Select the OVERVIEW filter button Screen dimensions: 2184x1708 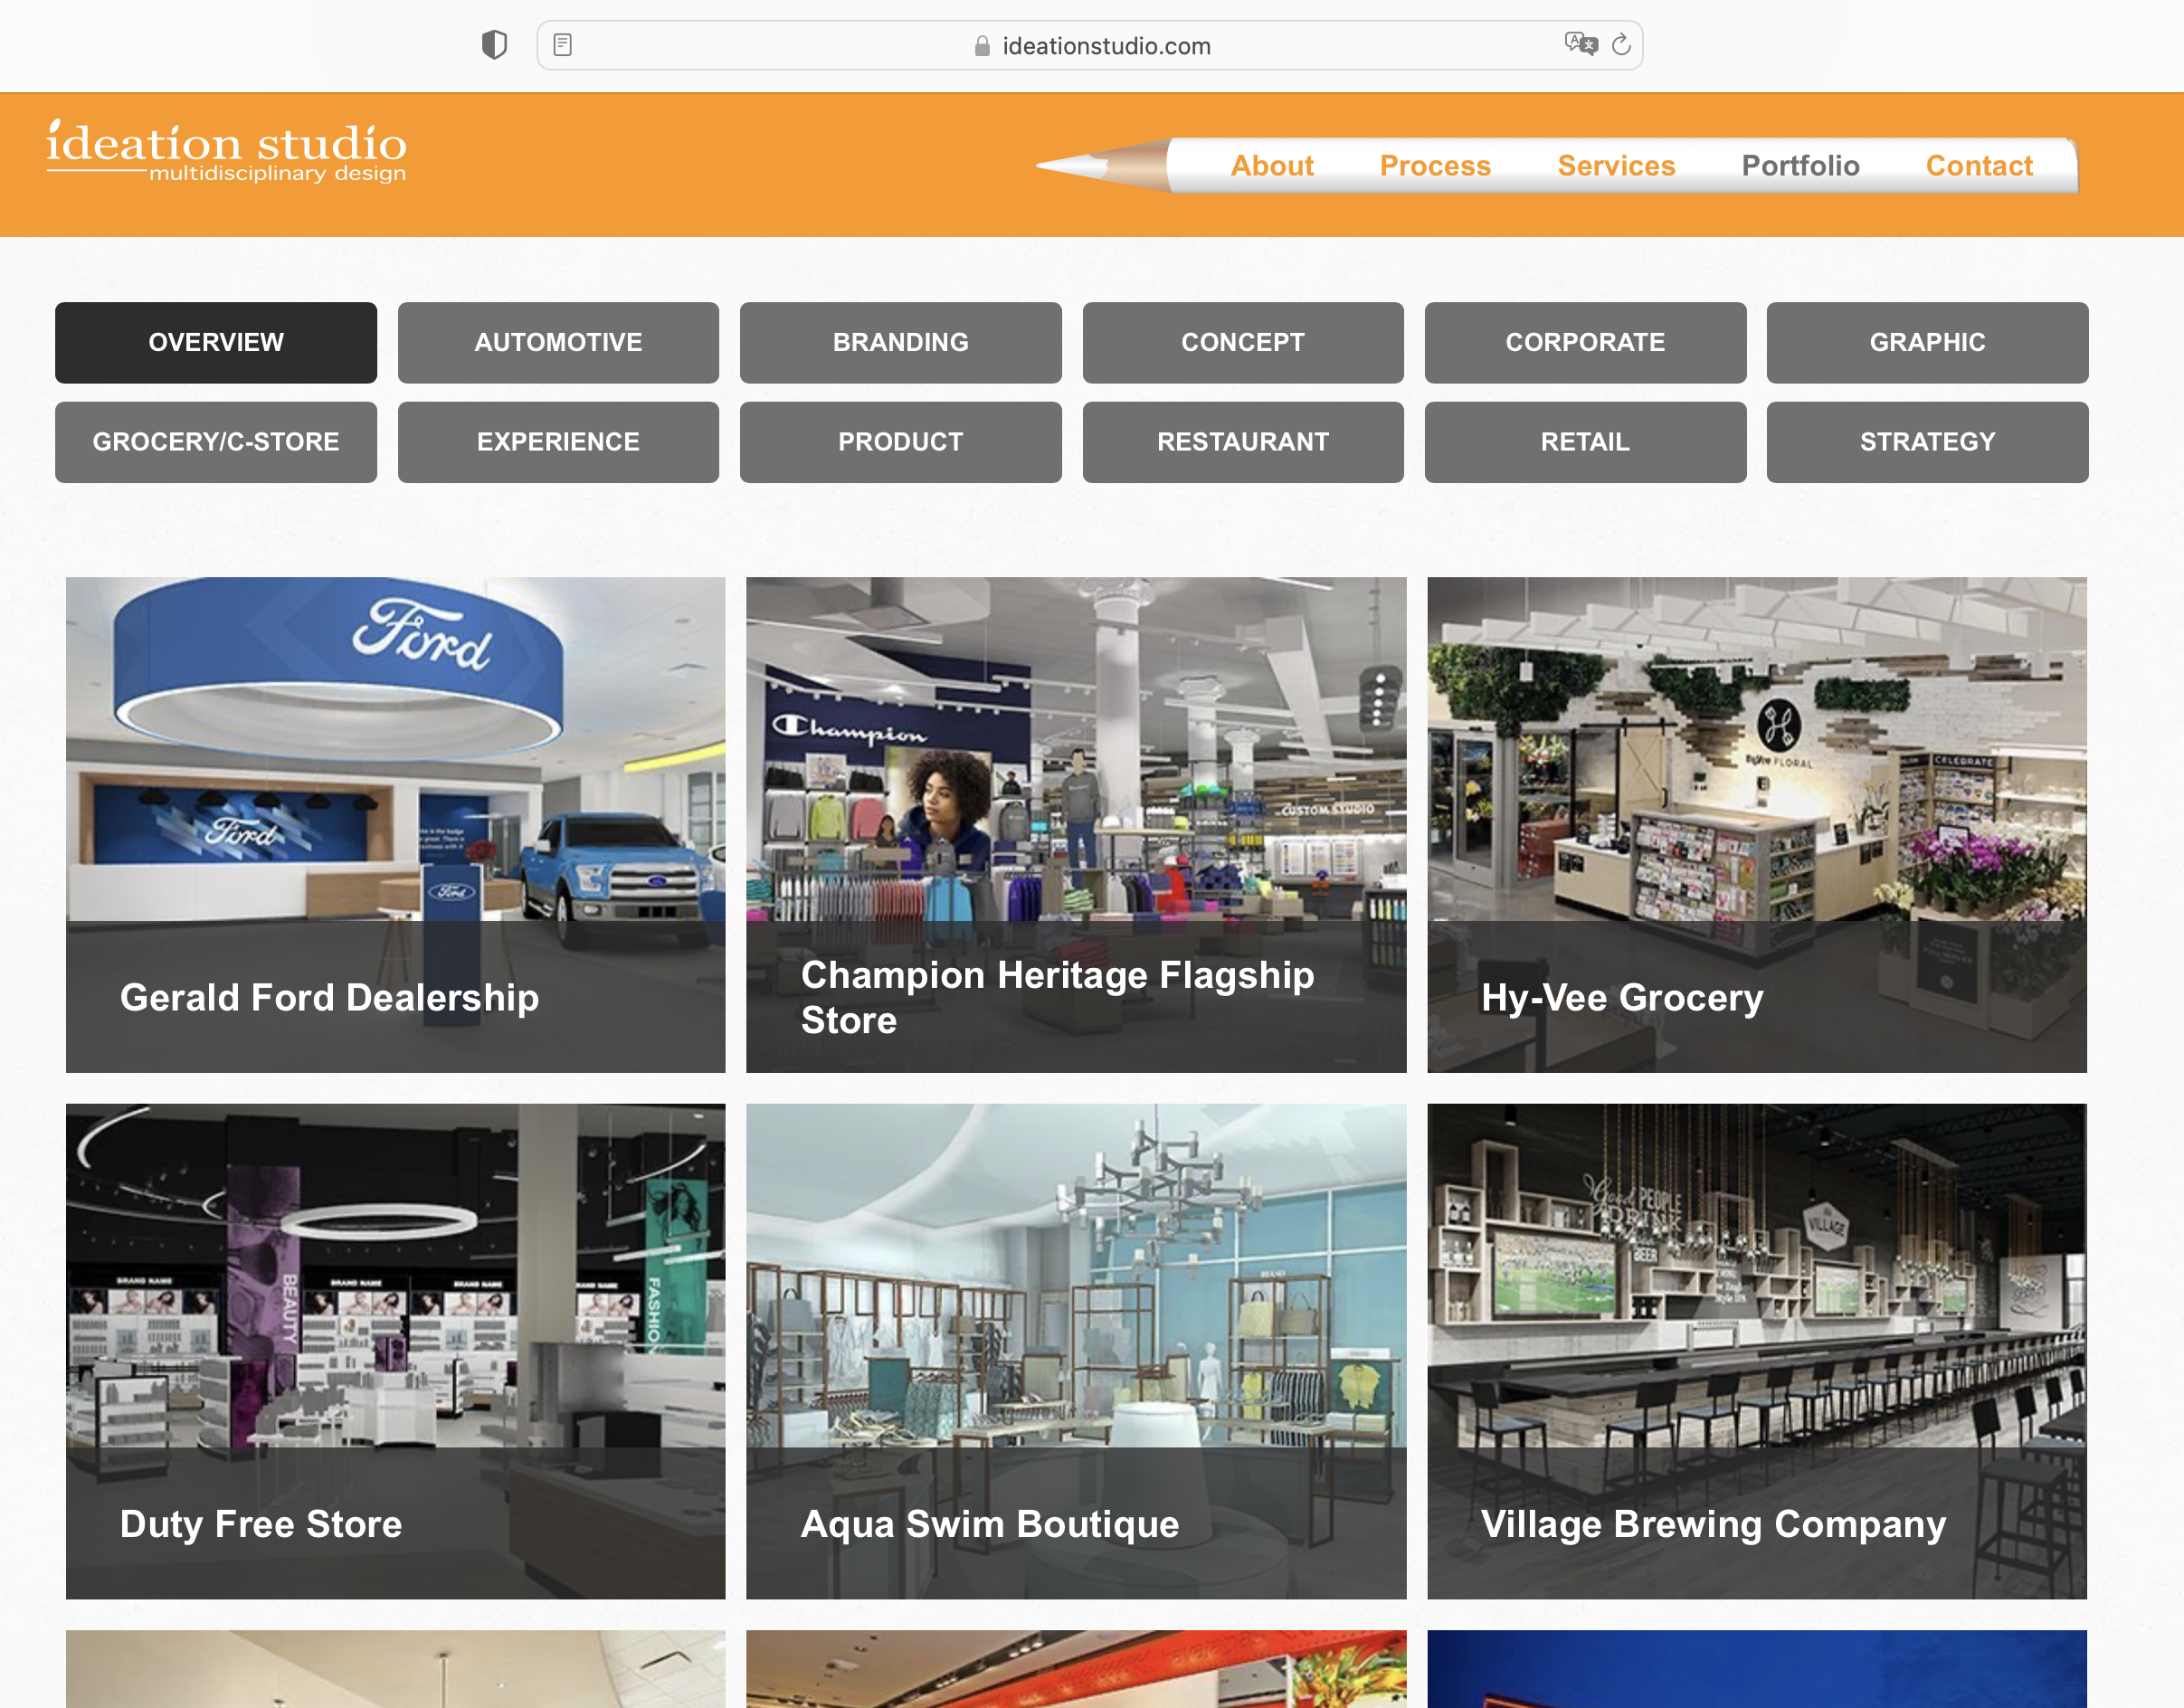(x=216, y=342)
